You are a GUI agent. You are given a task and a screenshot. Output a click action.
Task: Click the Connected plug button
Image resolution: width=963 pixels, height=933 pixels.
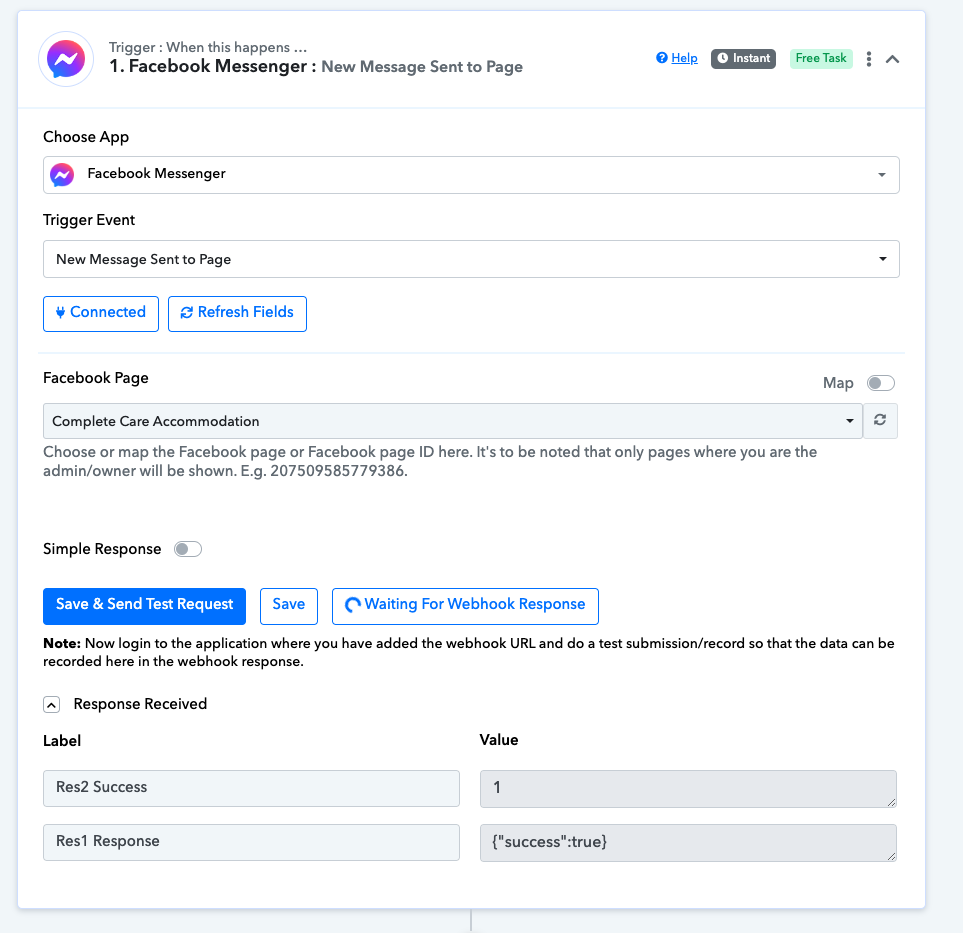(x=101, y=313)
